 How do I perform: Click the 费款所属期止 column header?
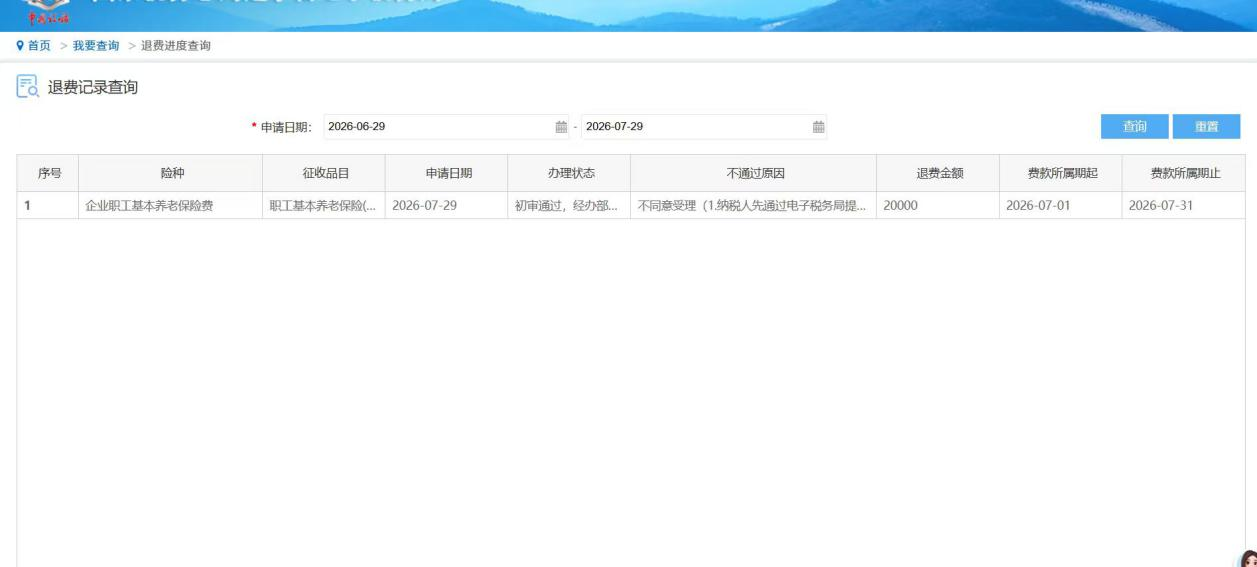[1185, 173]
